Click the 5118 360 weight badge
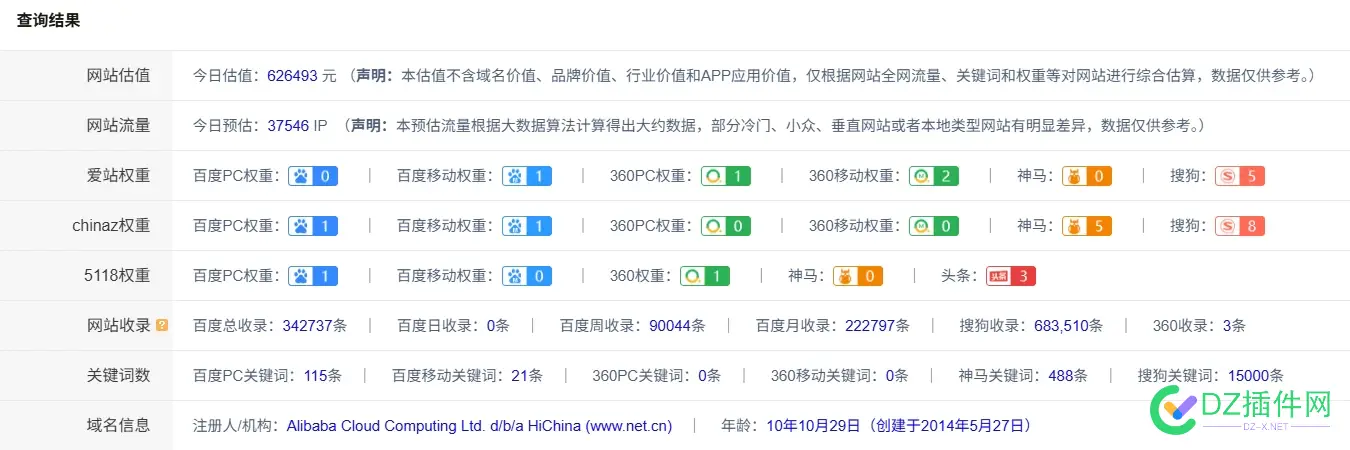The image size is (1350, 450). [706, 276]
